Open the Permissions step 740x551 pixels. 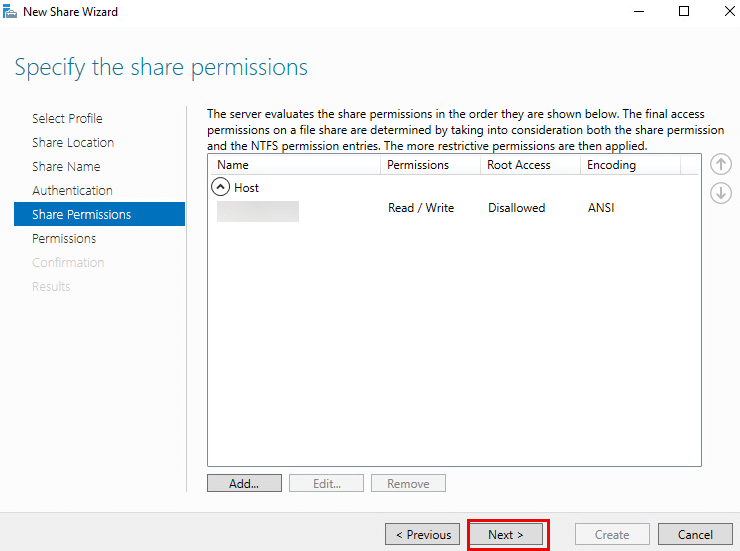[64, 238]
